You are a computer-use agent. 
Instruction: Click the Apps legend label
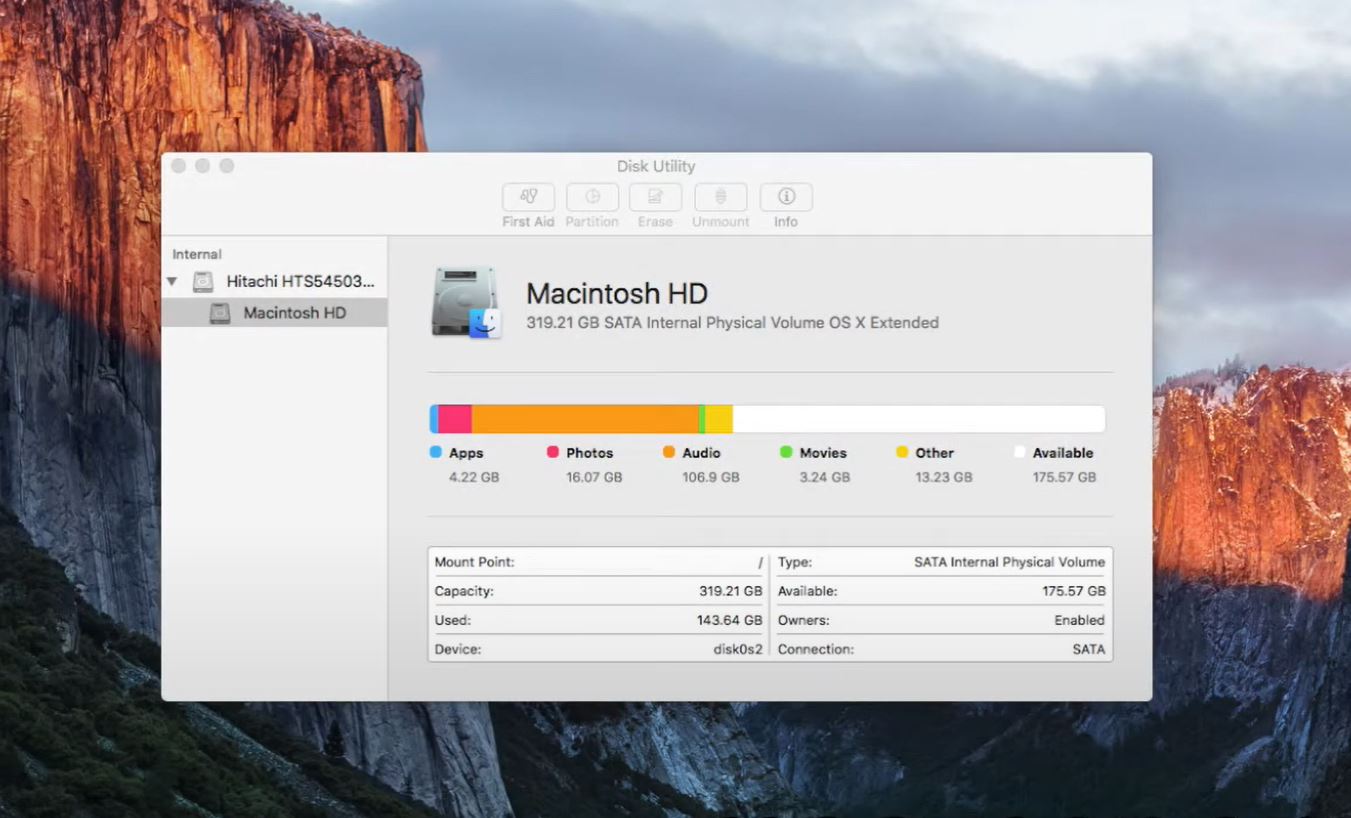tap(466, 453)
